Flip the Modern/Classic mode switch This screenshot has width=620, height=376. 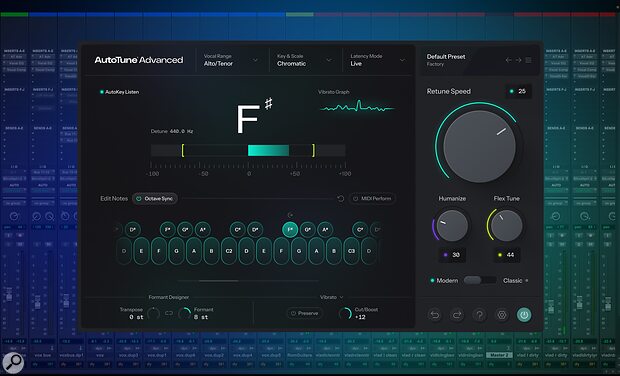(480, 280)
